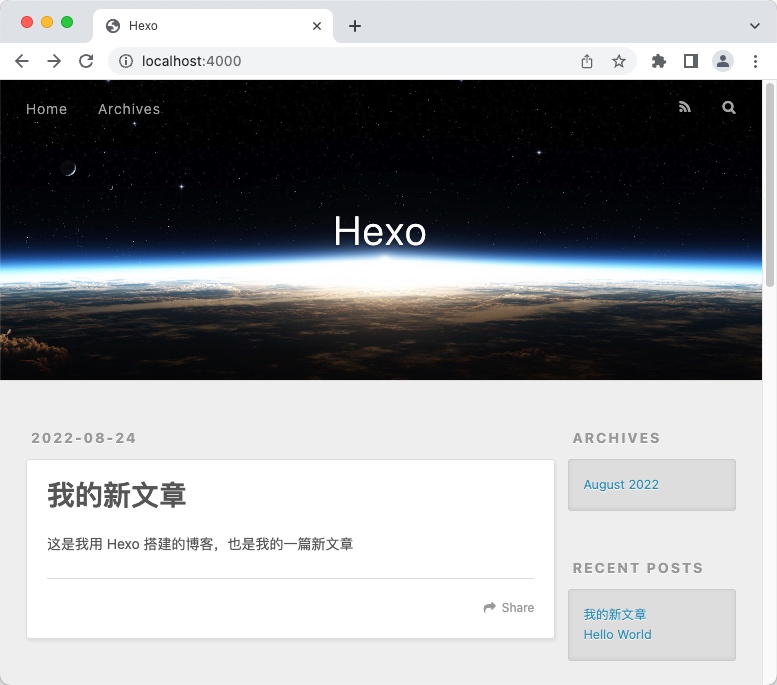Open a new browser tab
This screenshot has width=777, height=685.
pos(355,26)
